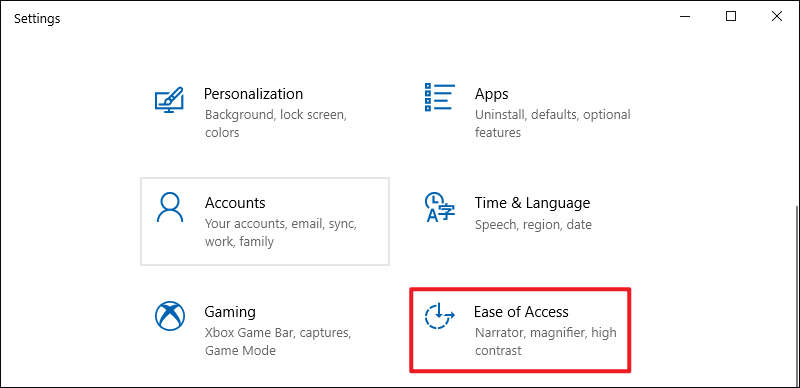Screen dimensions: 800x388
Task: Click the 'Your accounts, email, sync' description
Action: [x=281, y=232]
